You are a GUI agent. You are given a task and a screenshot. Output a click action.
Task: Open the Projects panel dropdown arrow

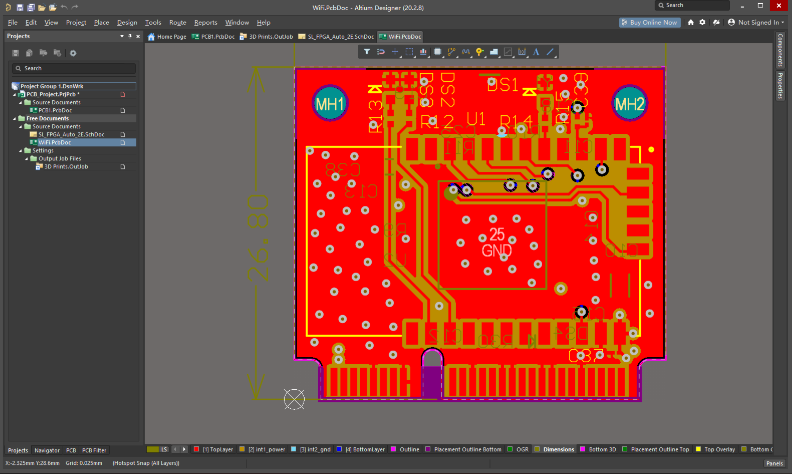pos(122,36)
